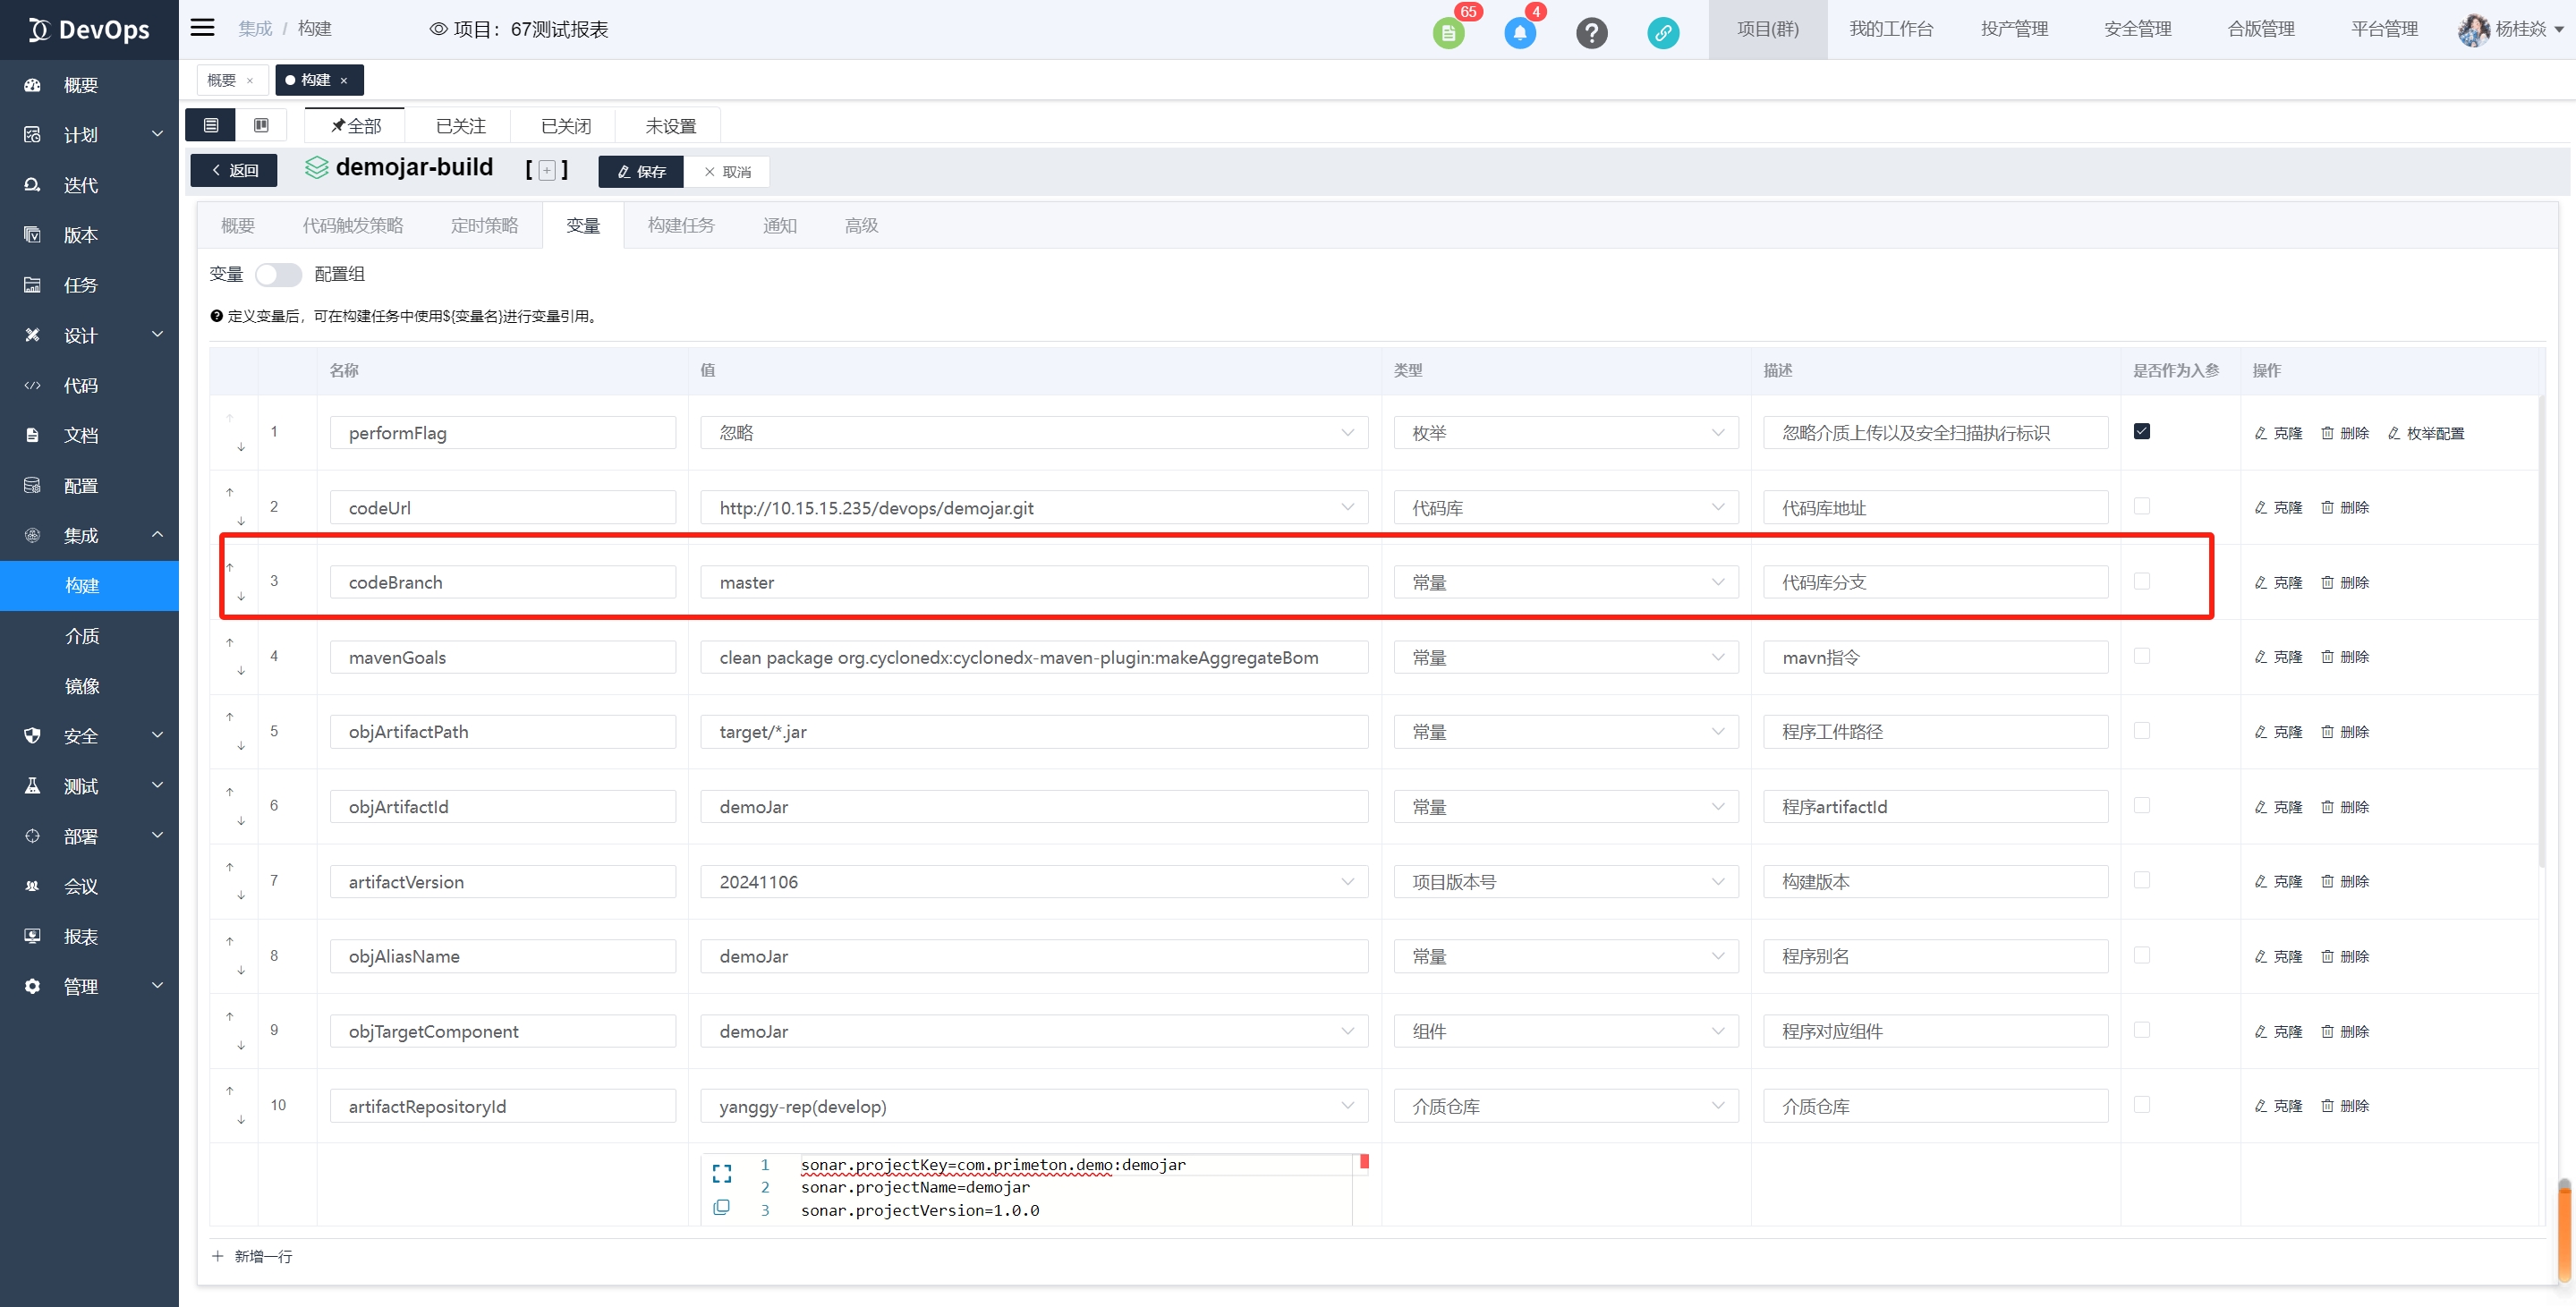Check the codeUrl 是否作为入参 checkbox

(2141, 506)
